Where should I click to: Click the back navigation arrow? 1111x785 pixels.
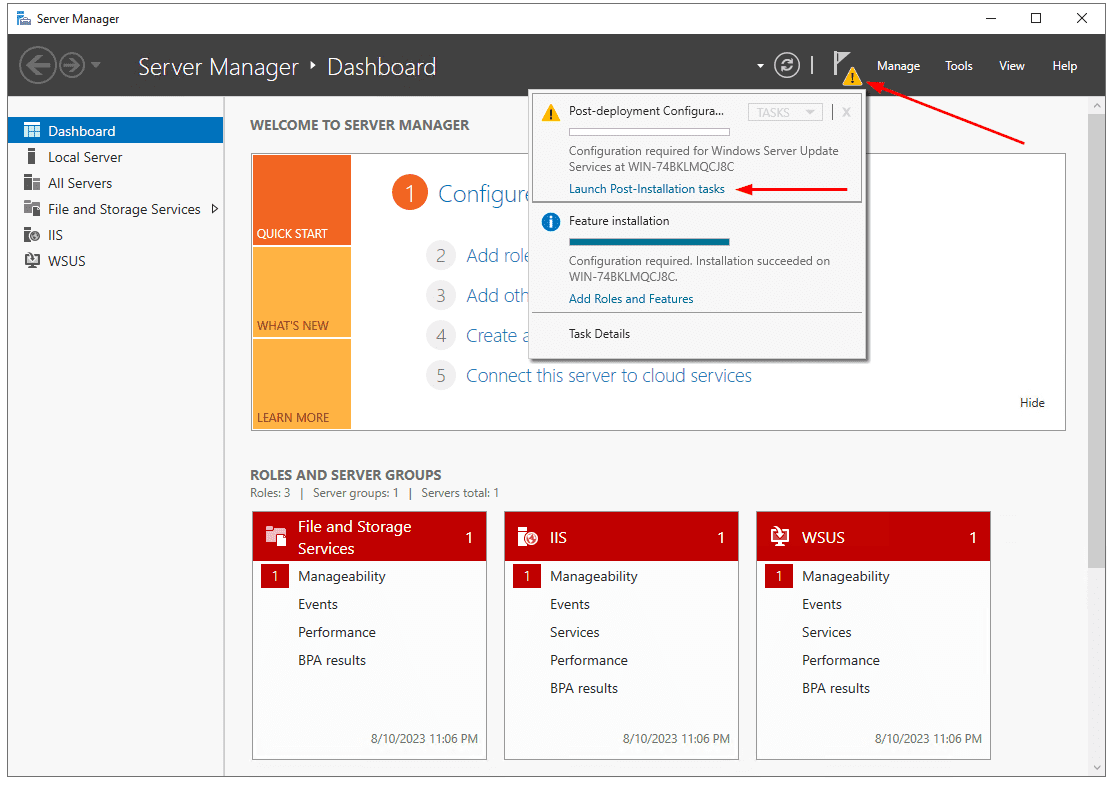pos(38,65)
